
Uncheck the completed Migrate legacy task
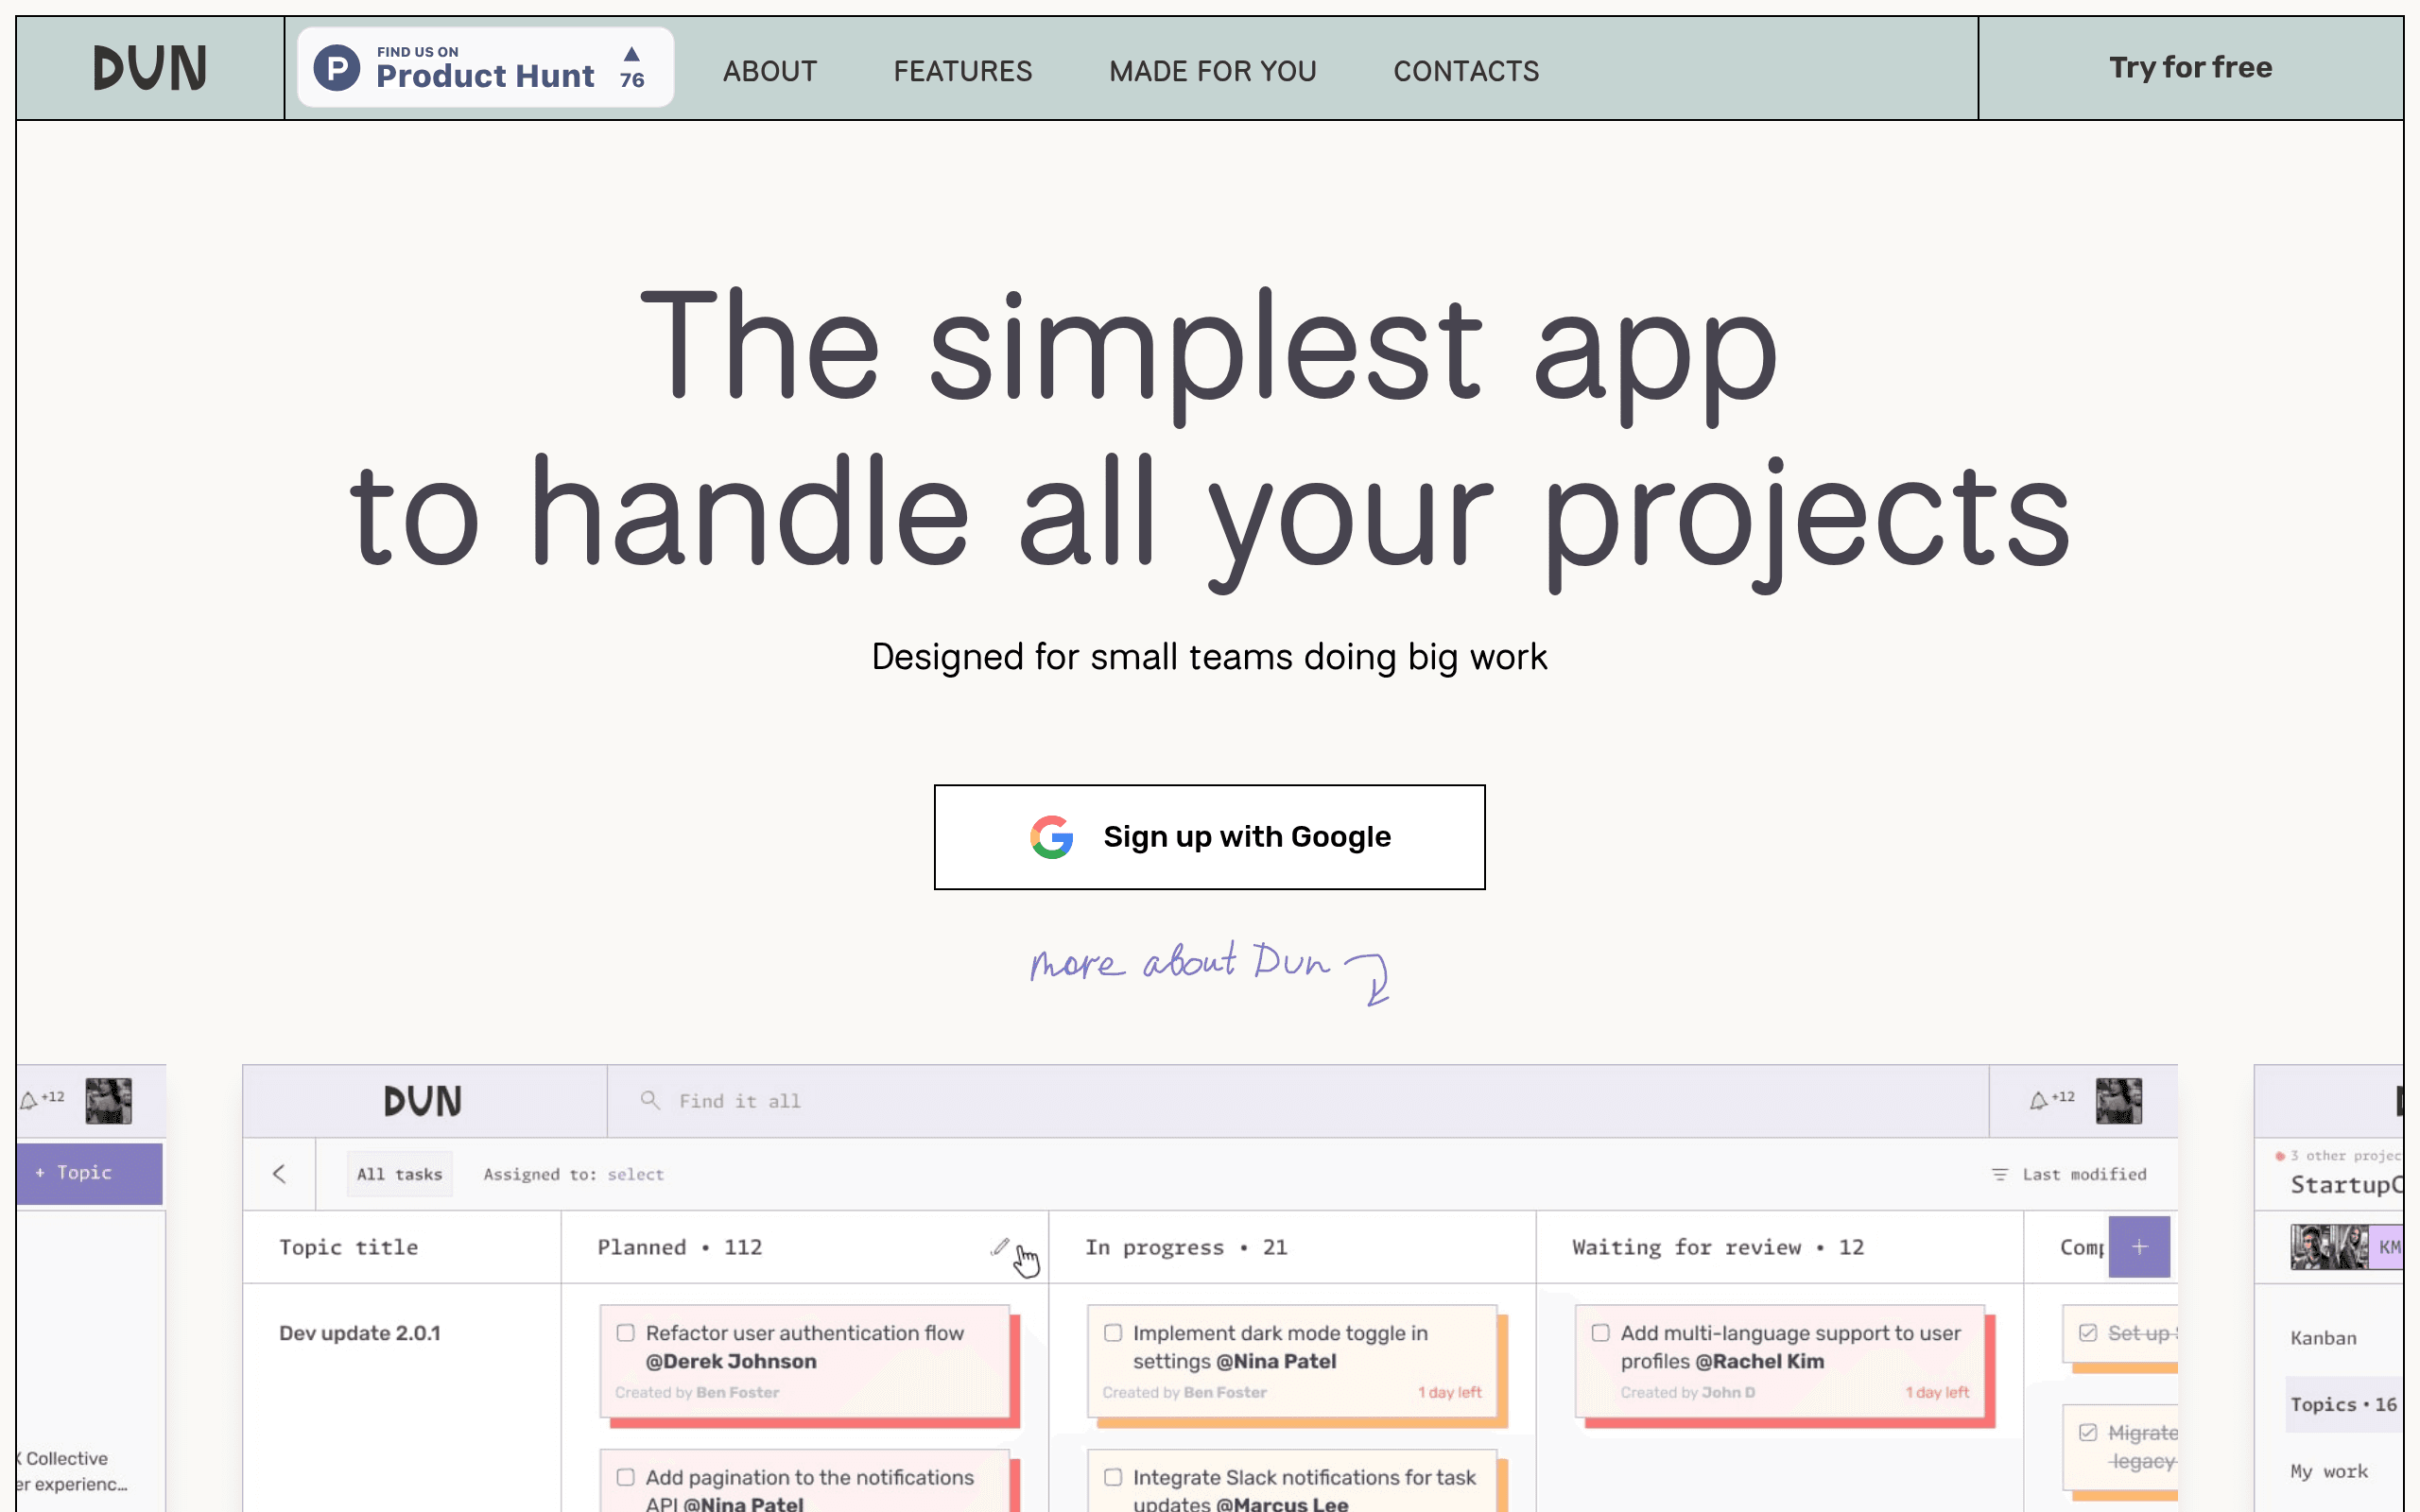pos(2088,1433)
